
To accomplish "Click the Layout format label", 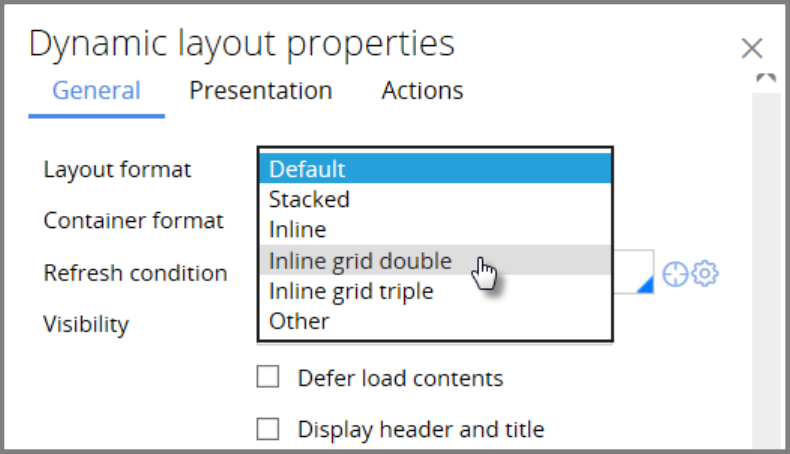I will tap(117, 169).
